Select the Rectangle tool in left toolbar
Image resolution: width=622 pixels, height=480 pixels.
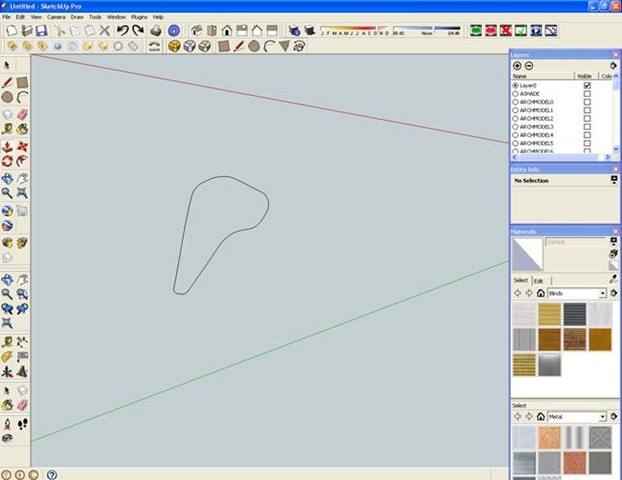pyautogui.click(x=22, y=82)
